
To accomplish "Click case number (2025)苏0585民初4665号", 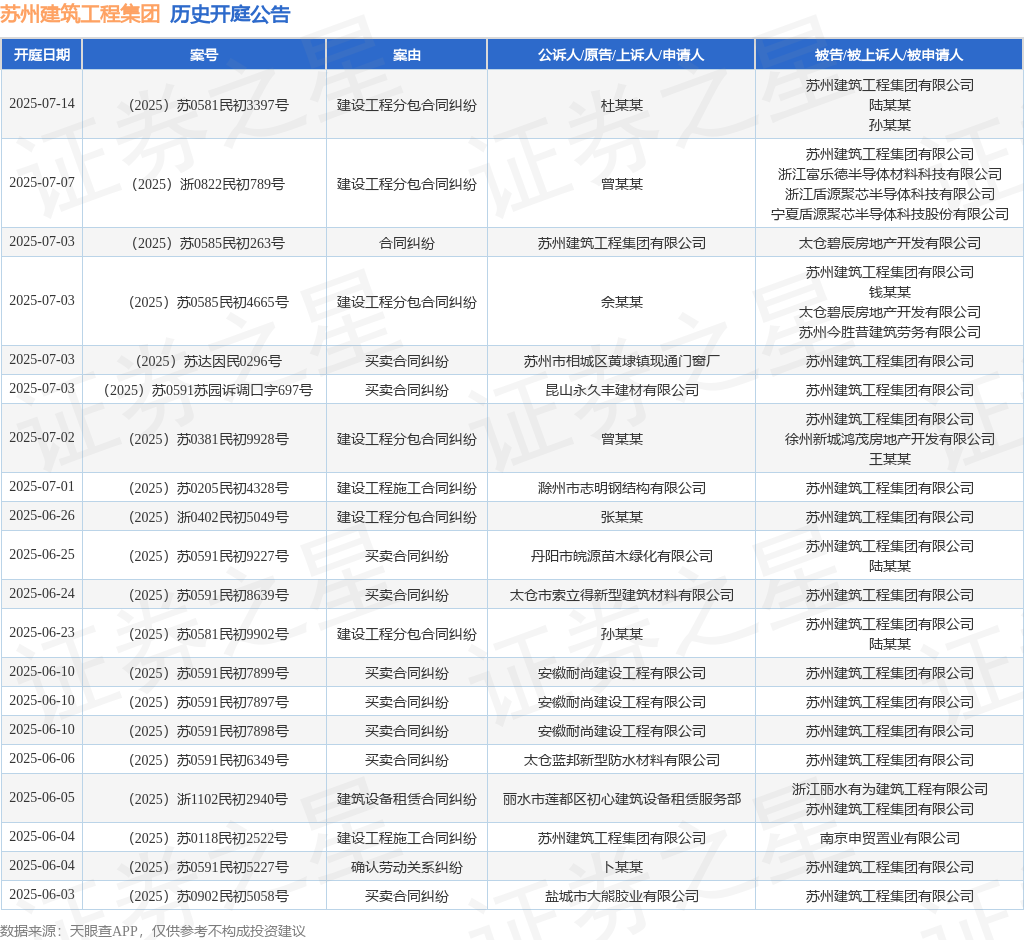I will (x=208, y=302).
